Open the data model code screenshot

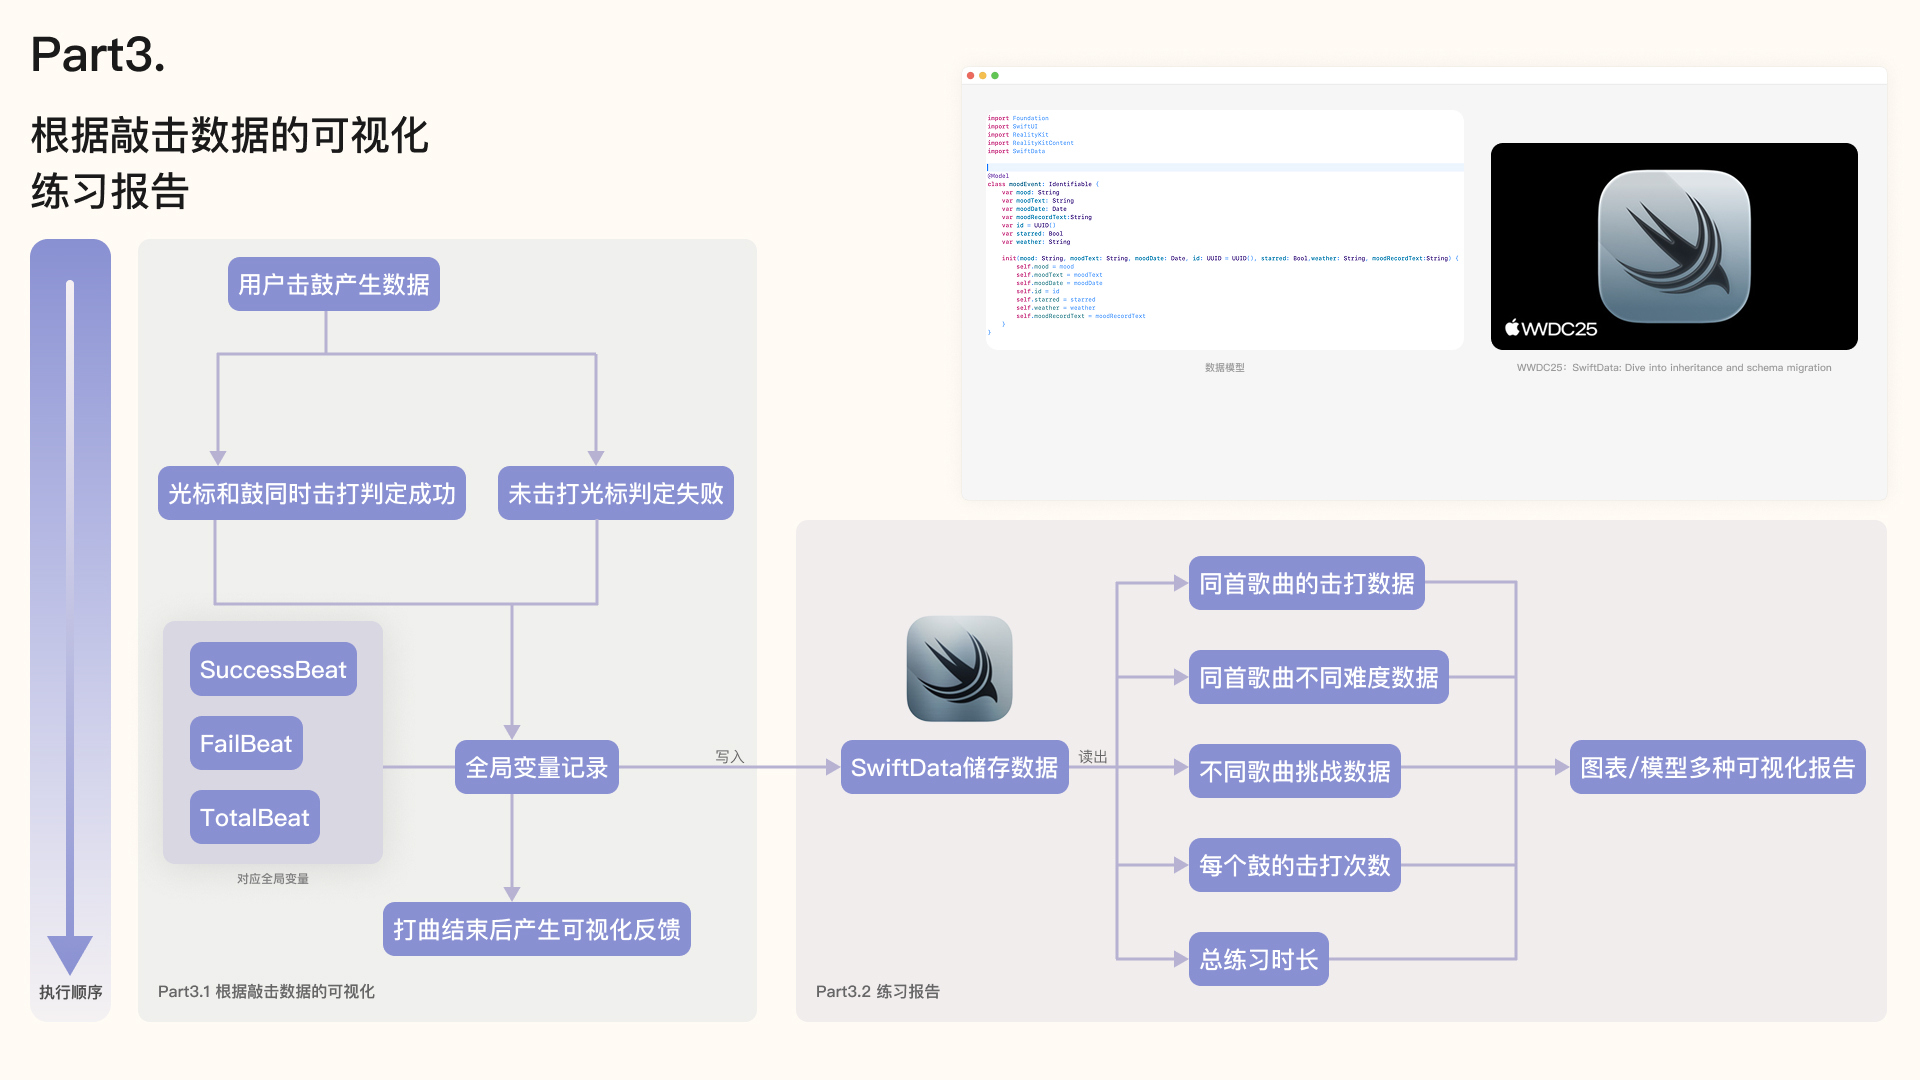tap(1224, 230)
